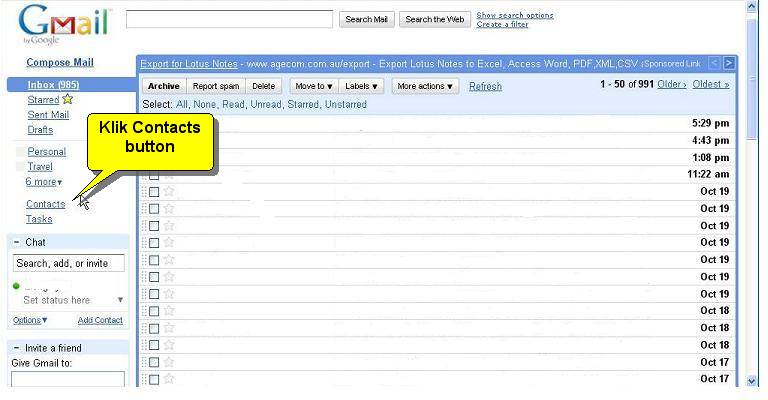Expand the More actions menu

tap(425, 86)
